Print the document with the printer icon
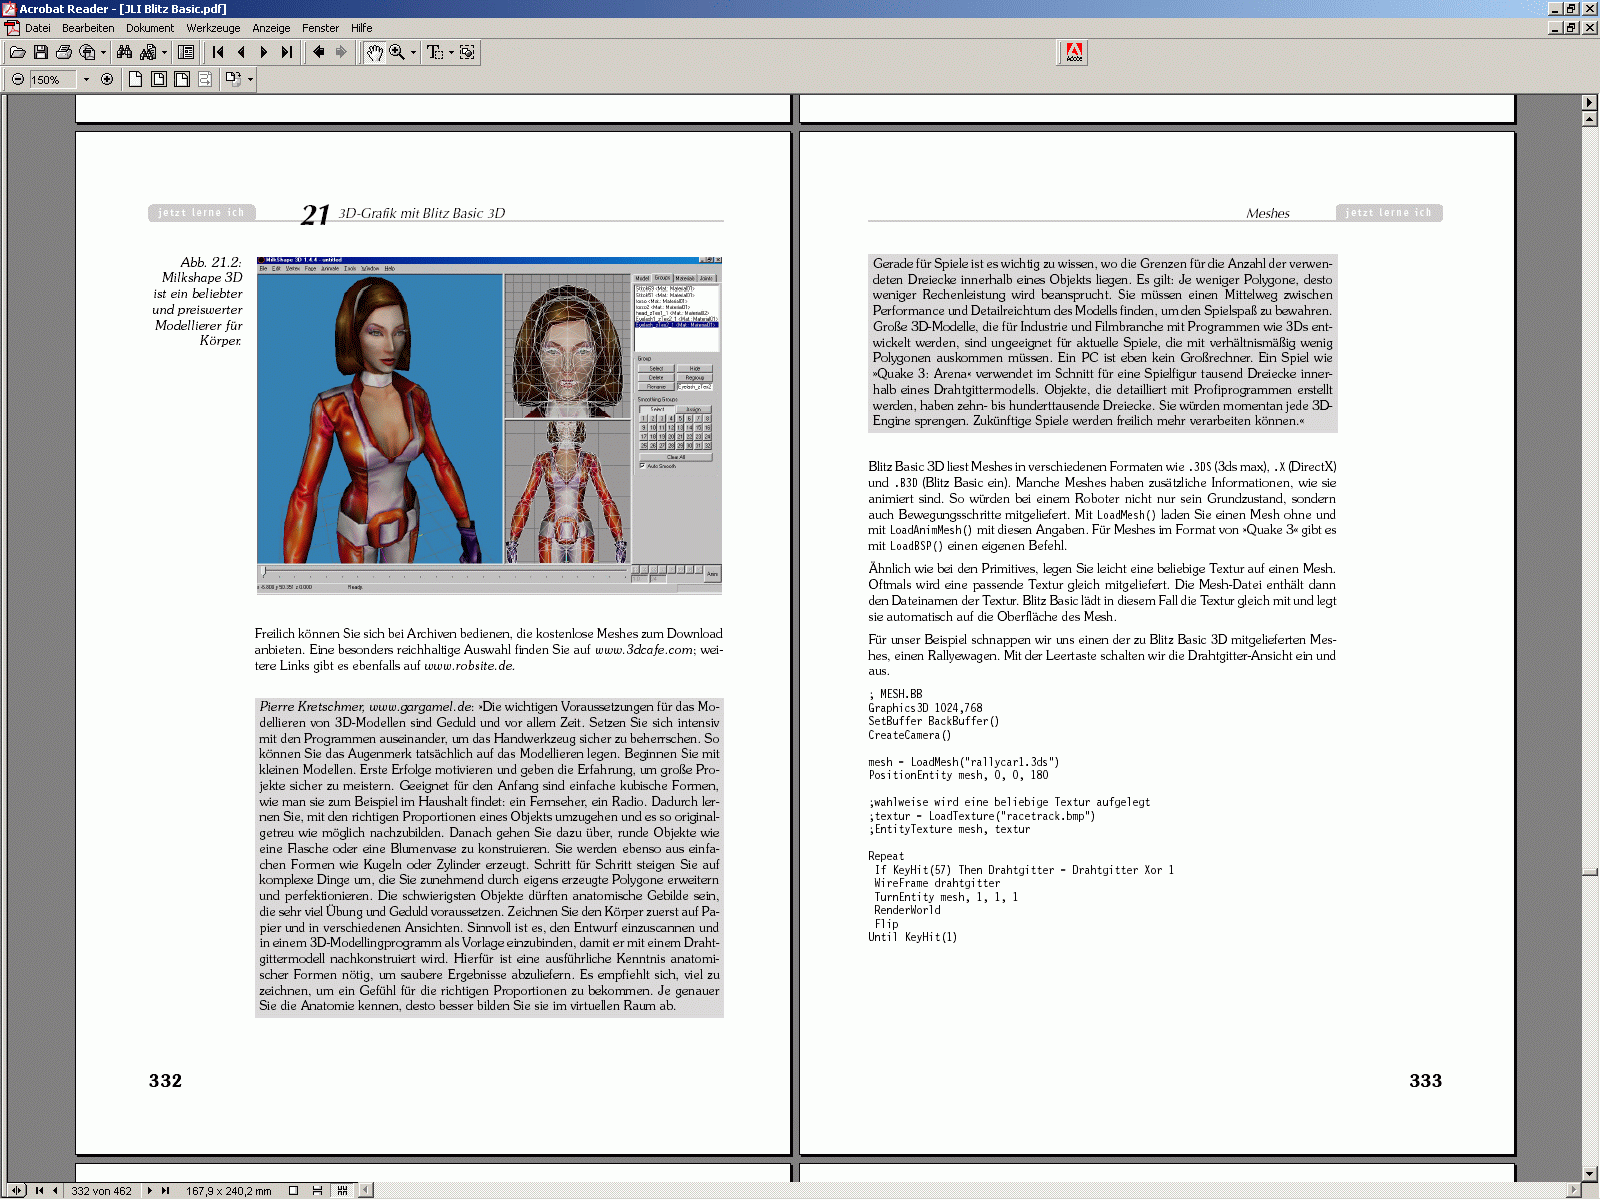 tap(64, 52)
